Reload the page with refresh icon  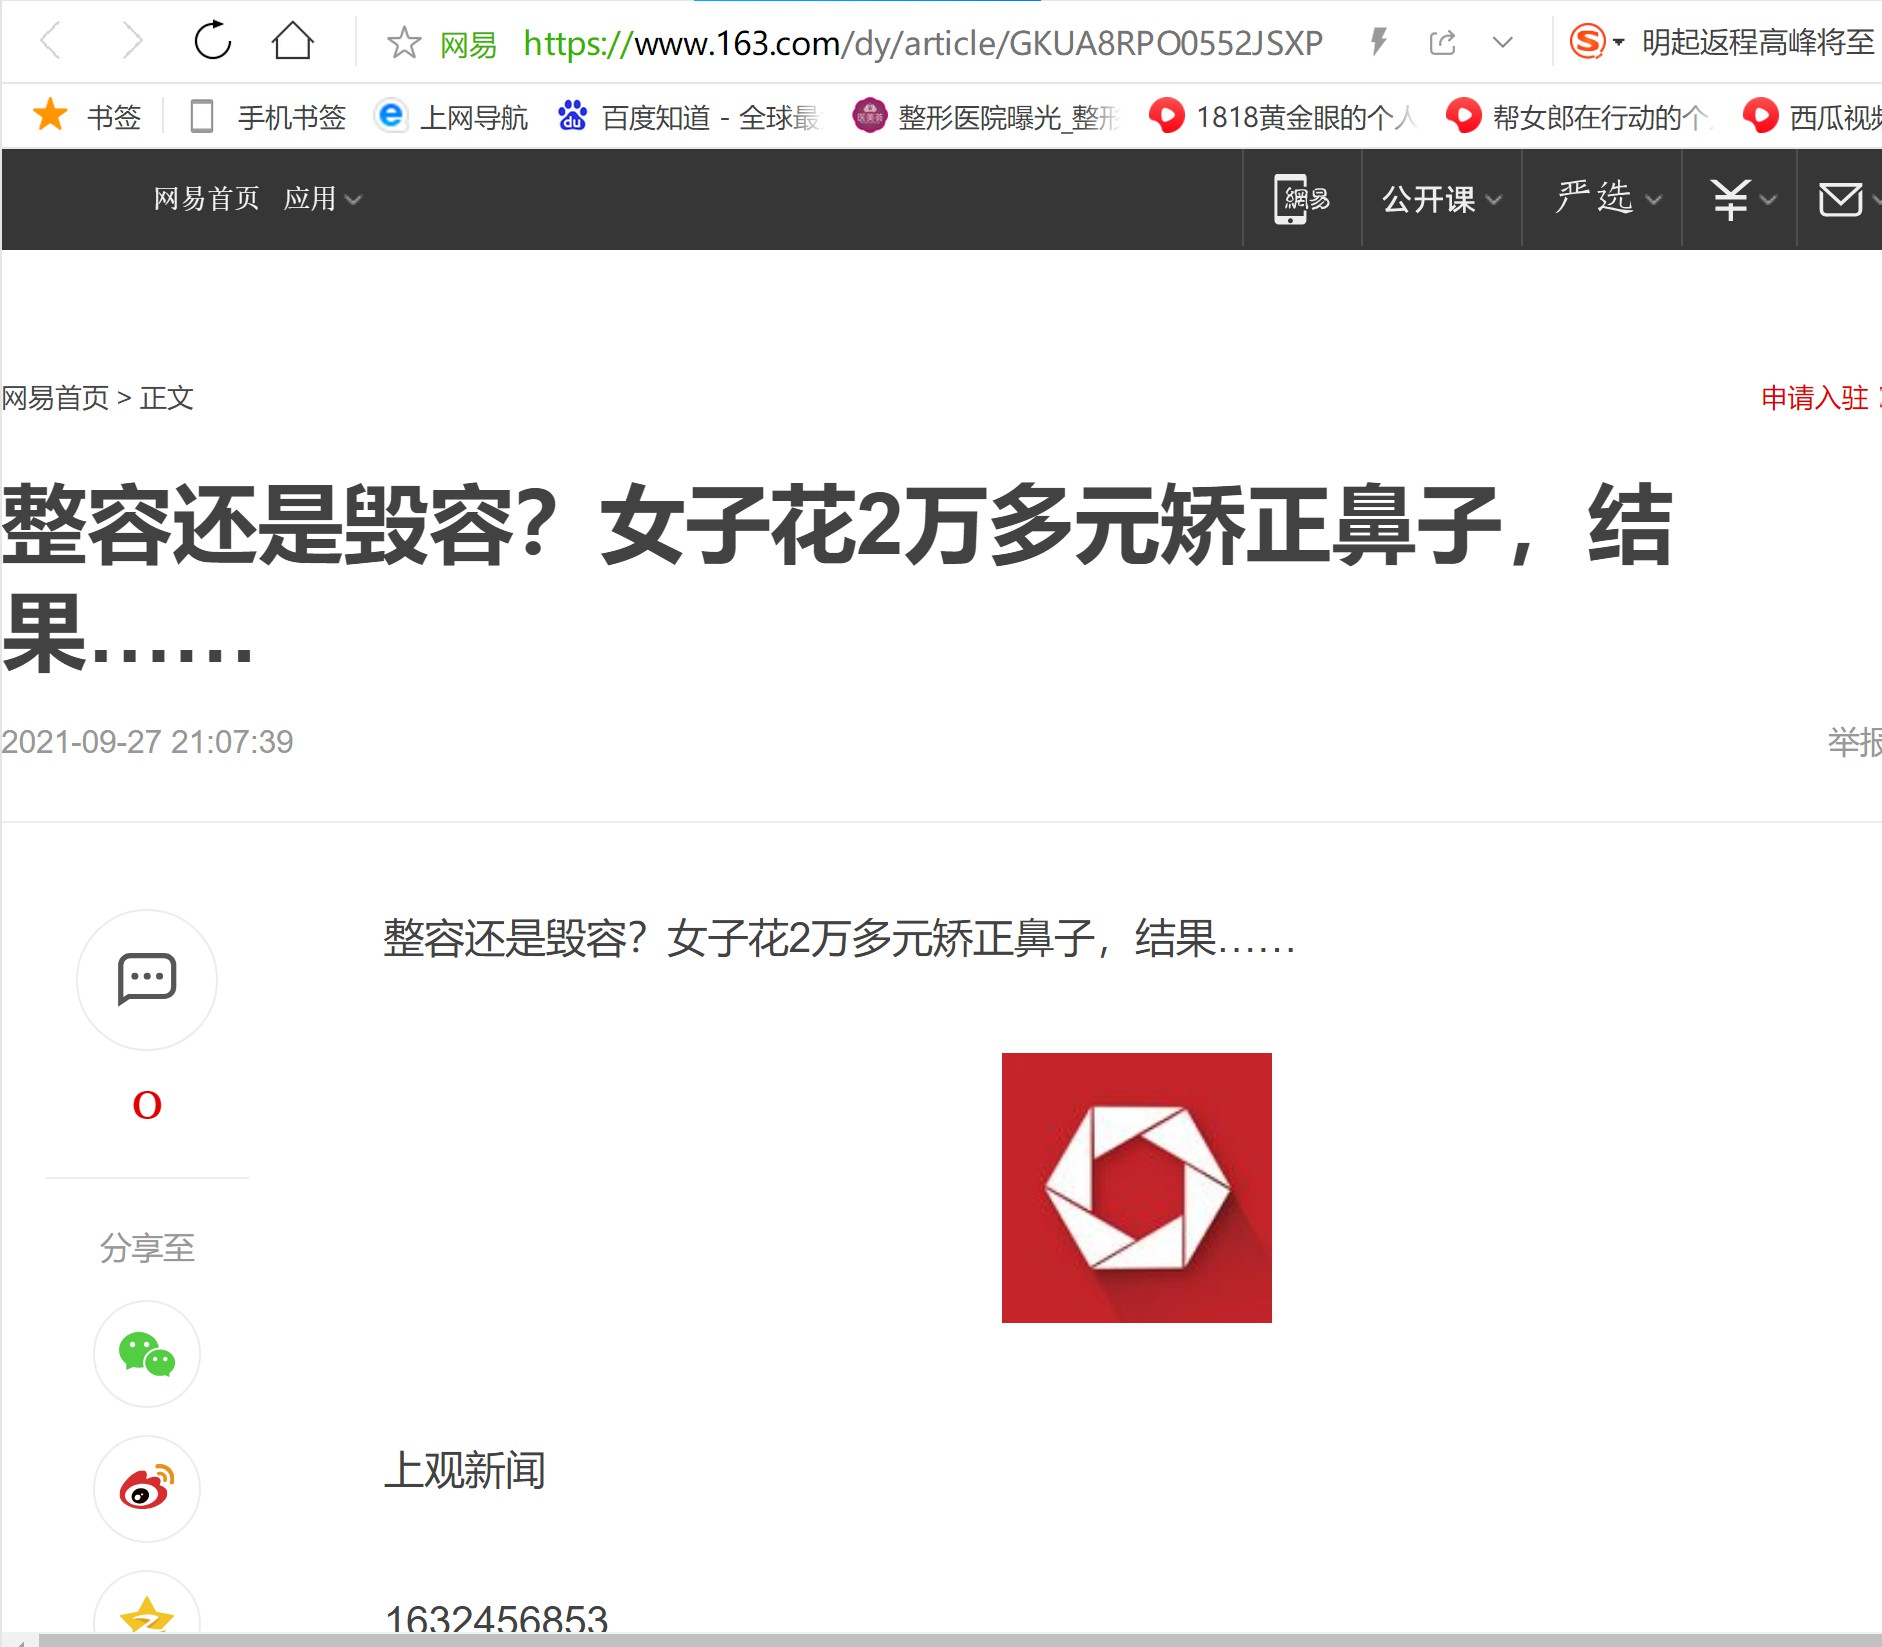212,41
